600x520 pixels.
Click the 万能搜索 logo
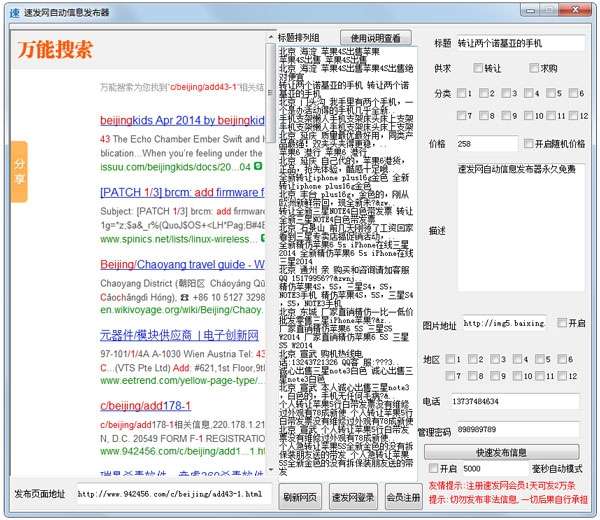pyautogui.click(x=55, y=50)
